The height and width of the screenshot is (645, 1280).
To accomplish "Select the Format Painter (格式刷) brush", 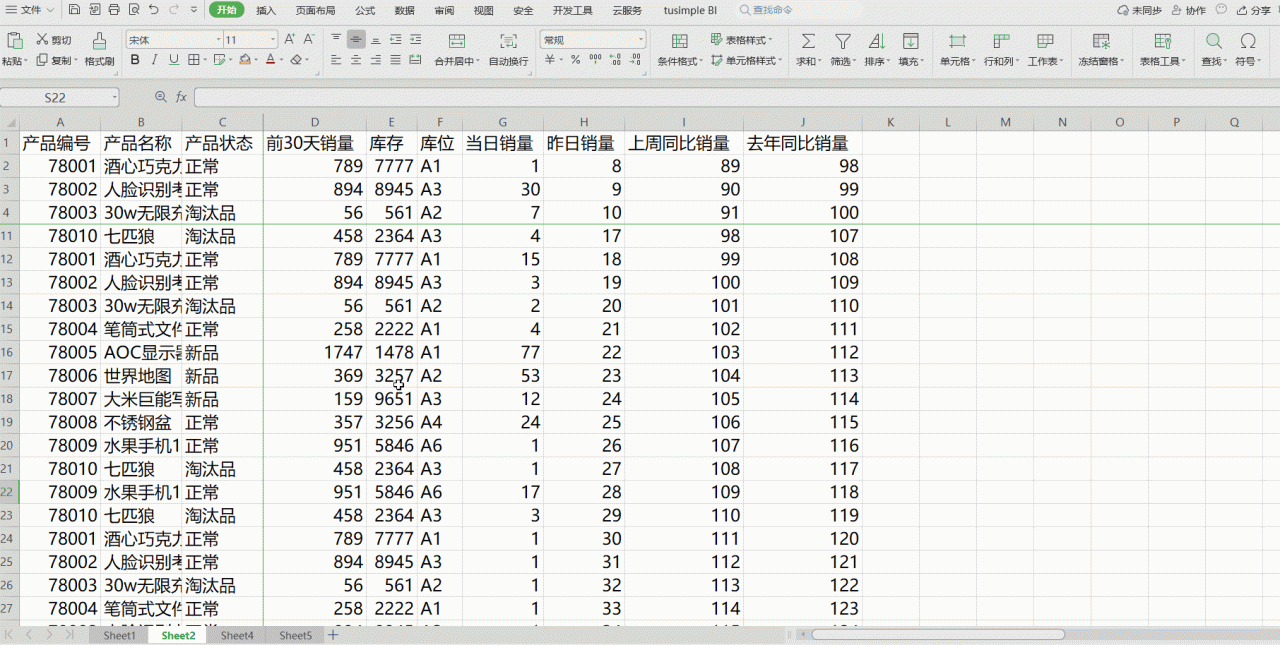I will pos(99,48).
